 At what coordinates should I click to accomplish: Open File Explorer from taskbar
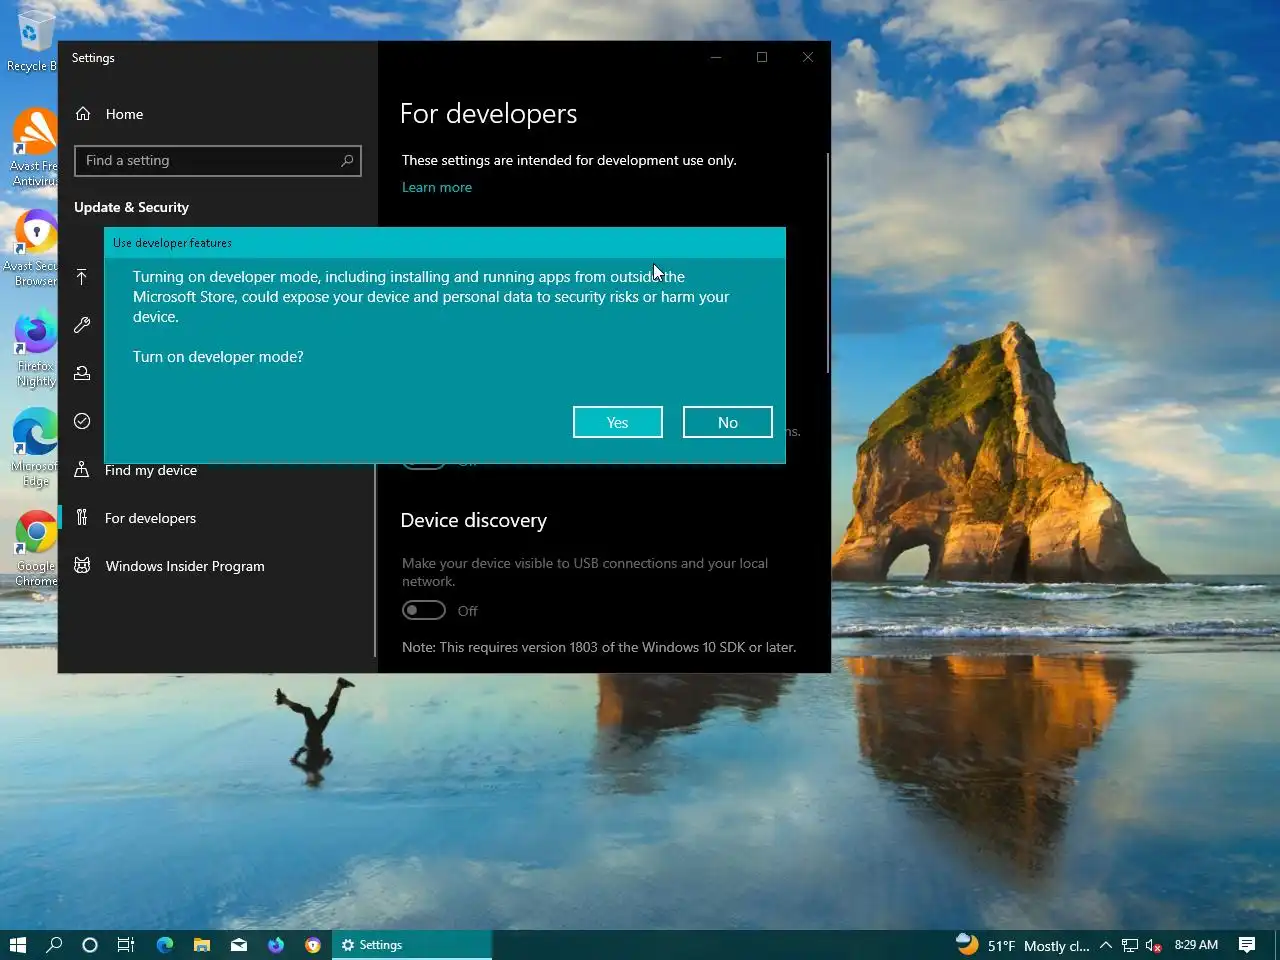pyautogui.click(x=202, y=945)
